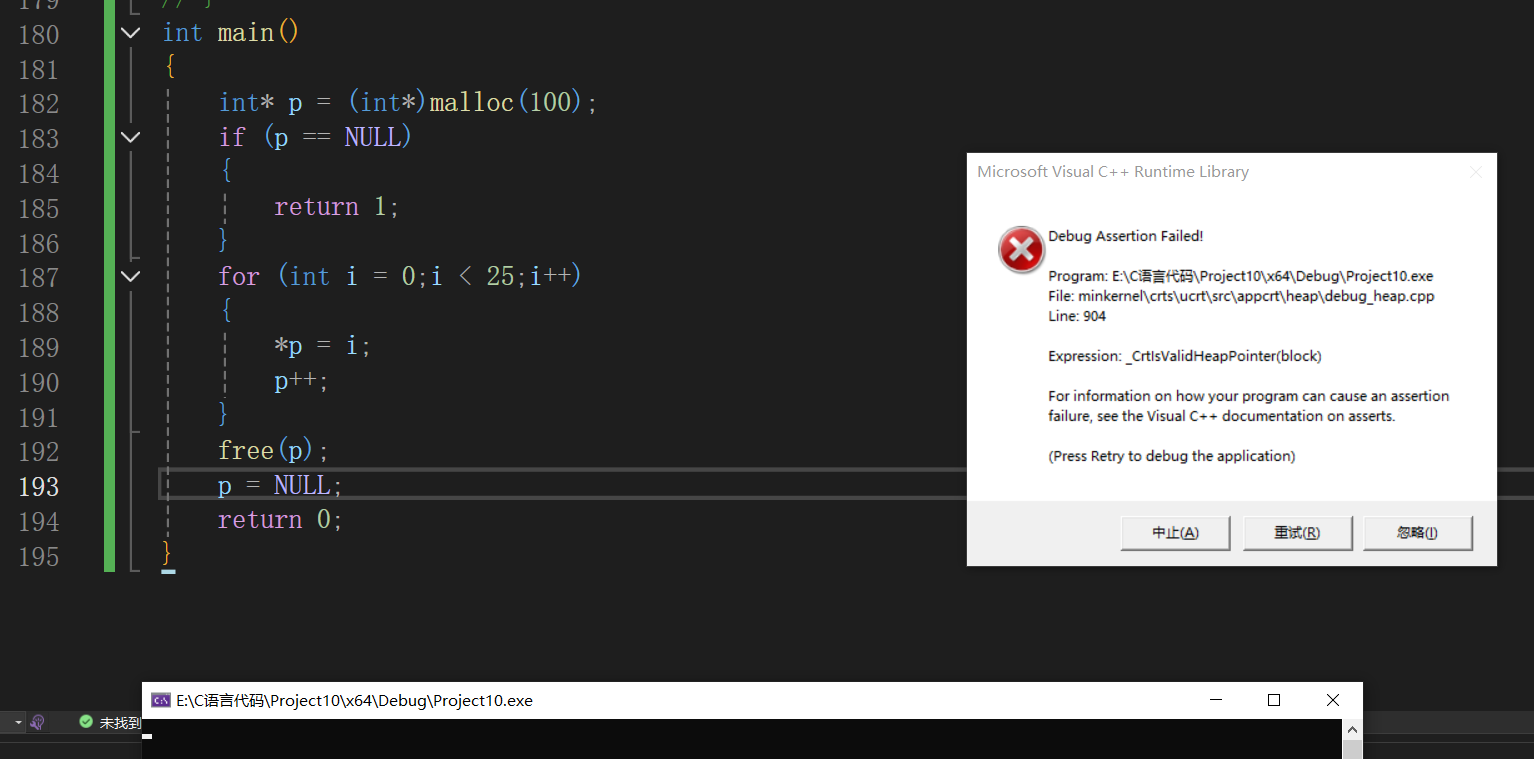Click the dialog title 'Microsoft Visual C++ Runtime Library'

coord(1113,172)
